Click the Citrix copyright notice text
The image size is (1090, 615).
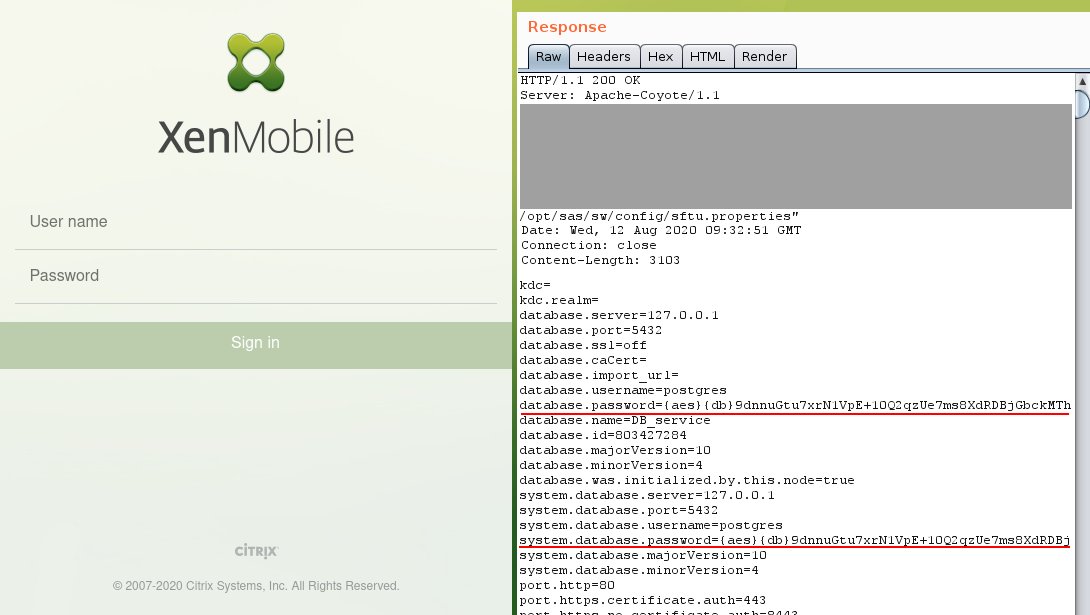click(255, 585)
